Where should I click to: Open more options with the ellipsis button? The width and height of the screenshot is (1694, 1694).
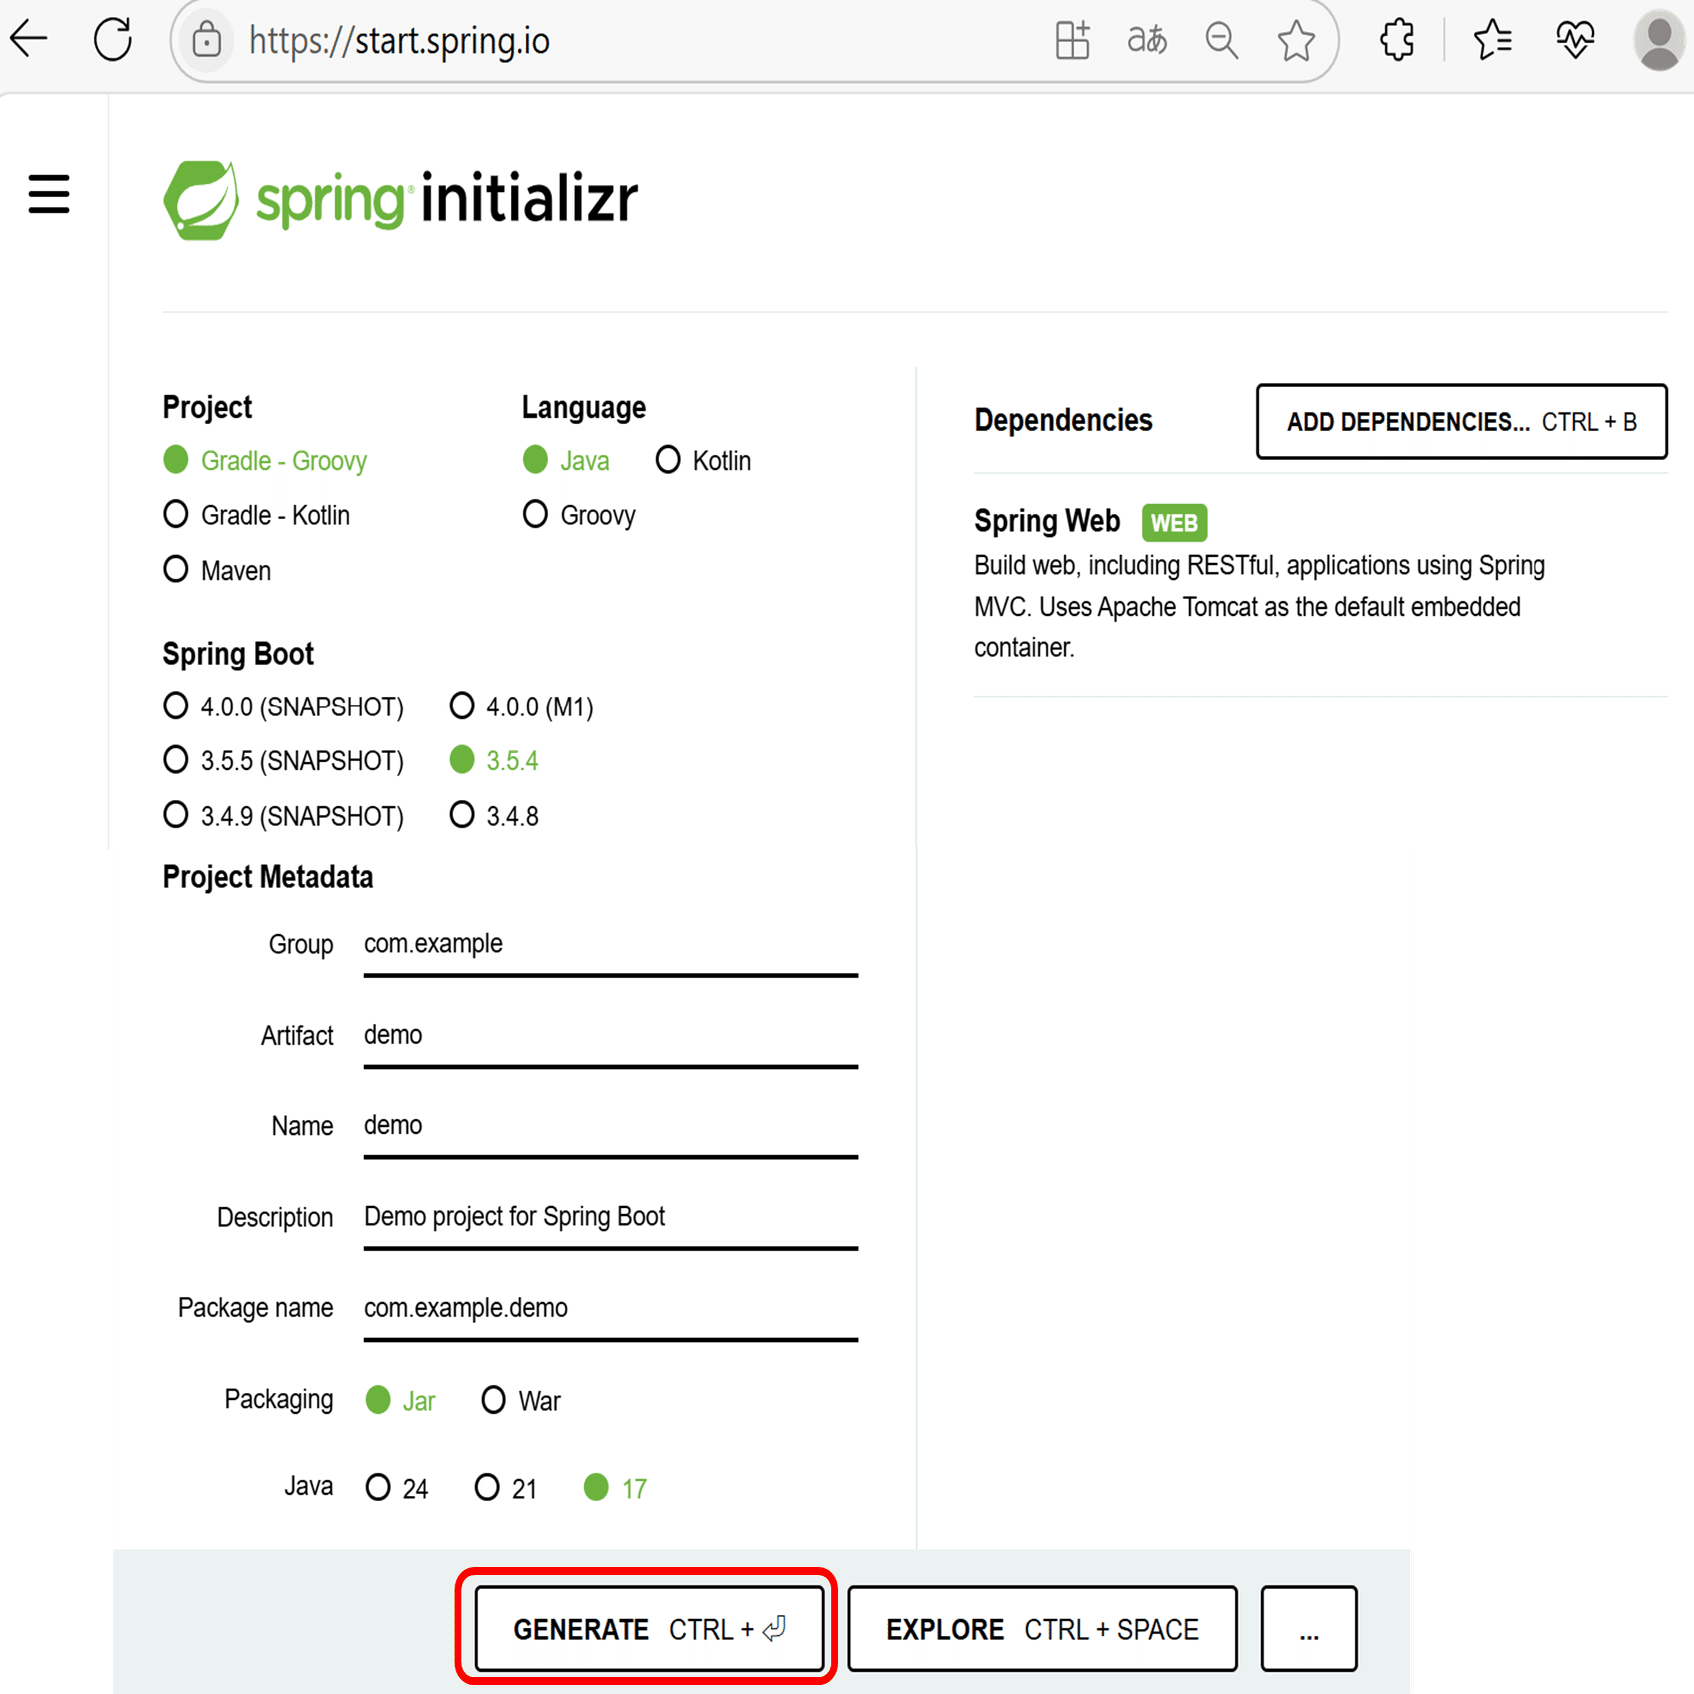(x=1309, y=1628)
